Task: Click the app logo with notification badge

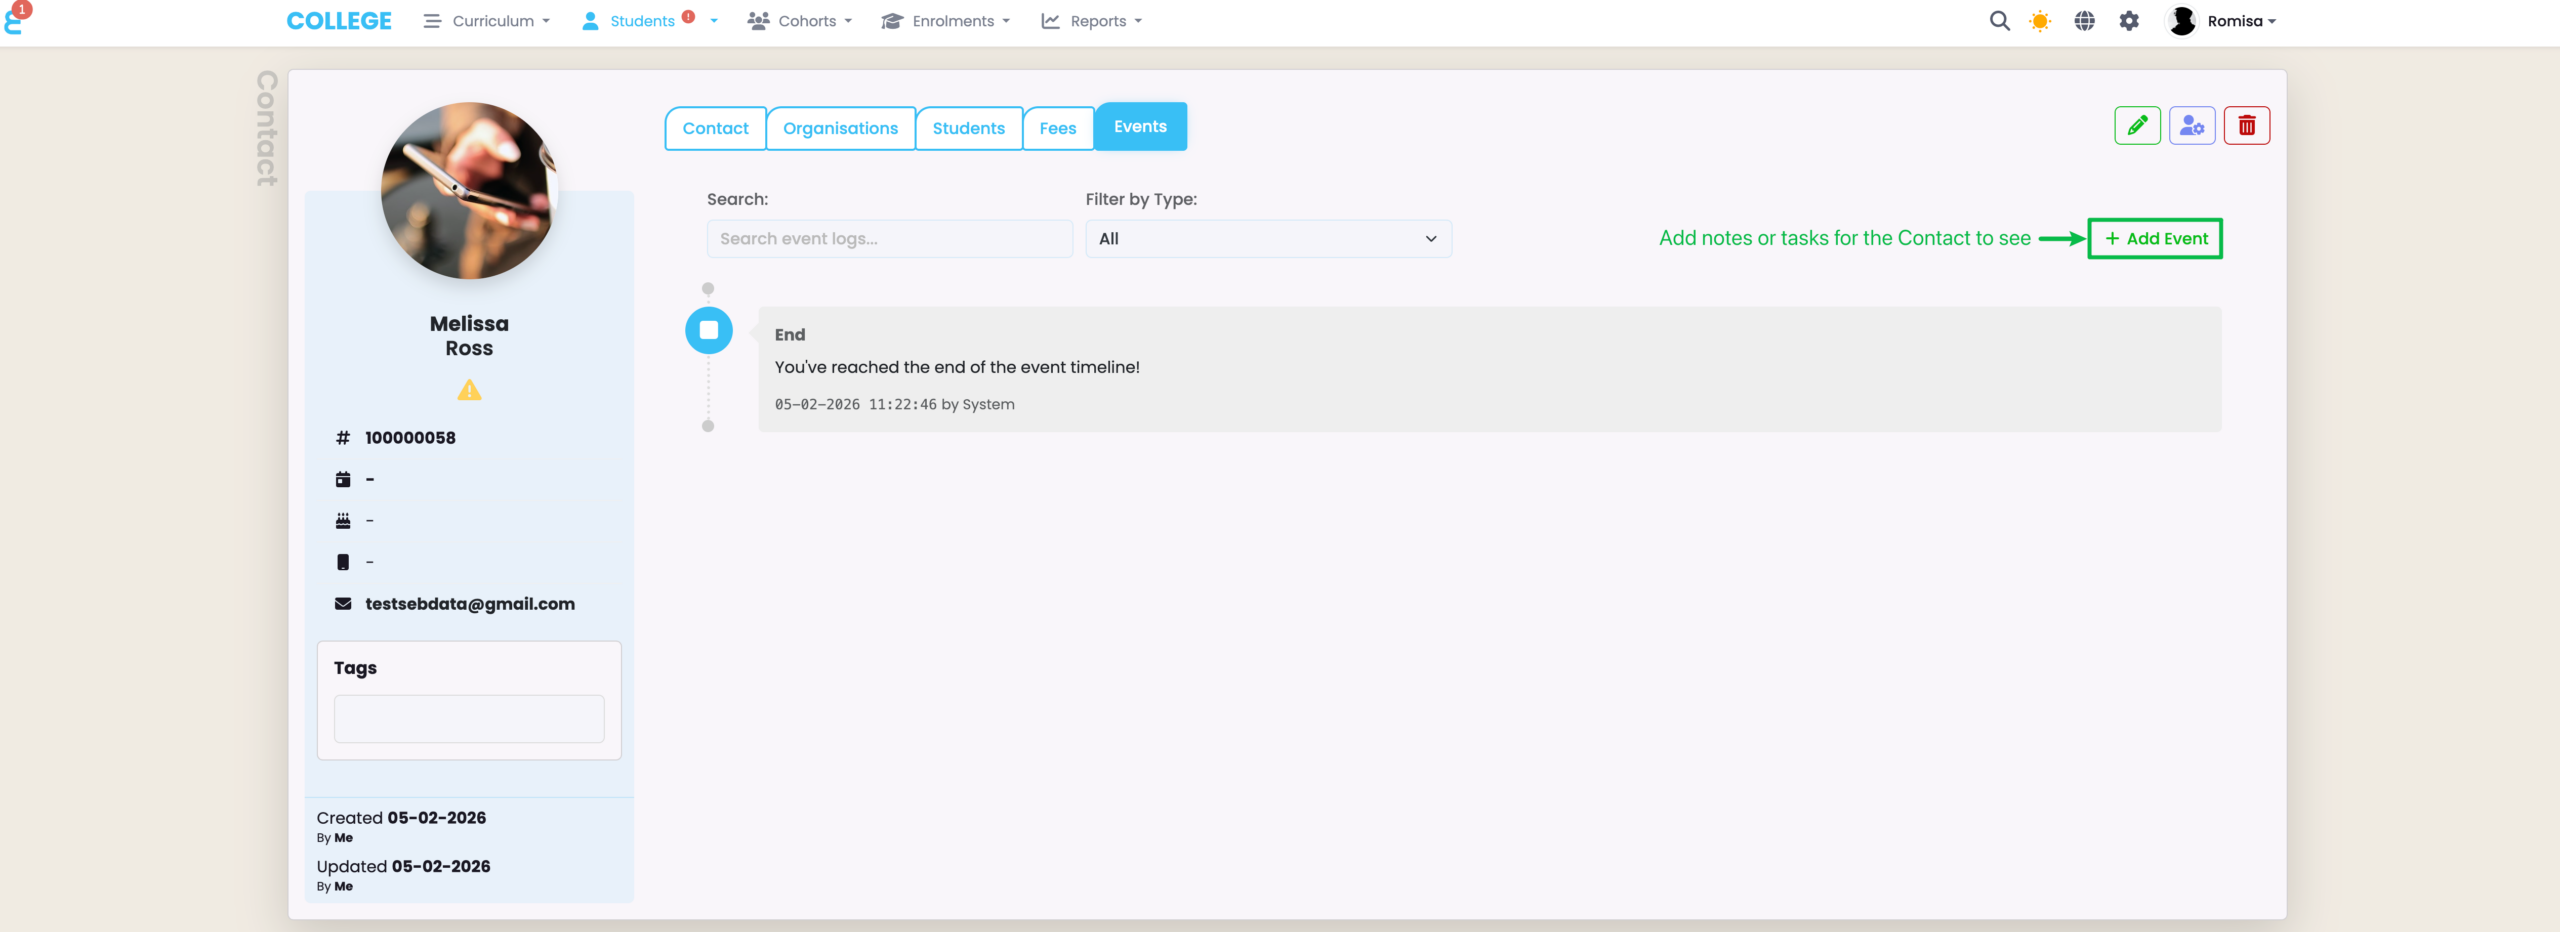Action: [x=16, y=19]
